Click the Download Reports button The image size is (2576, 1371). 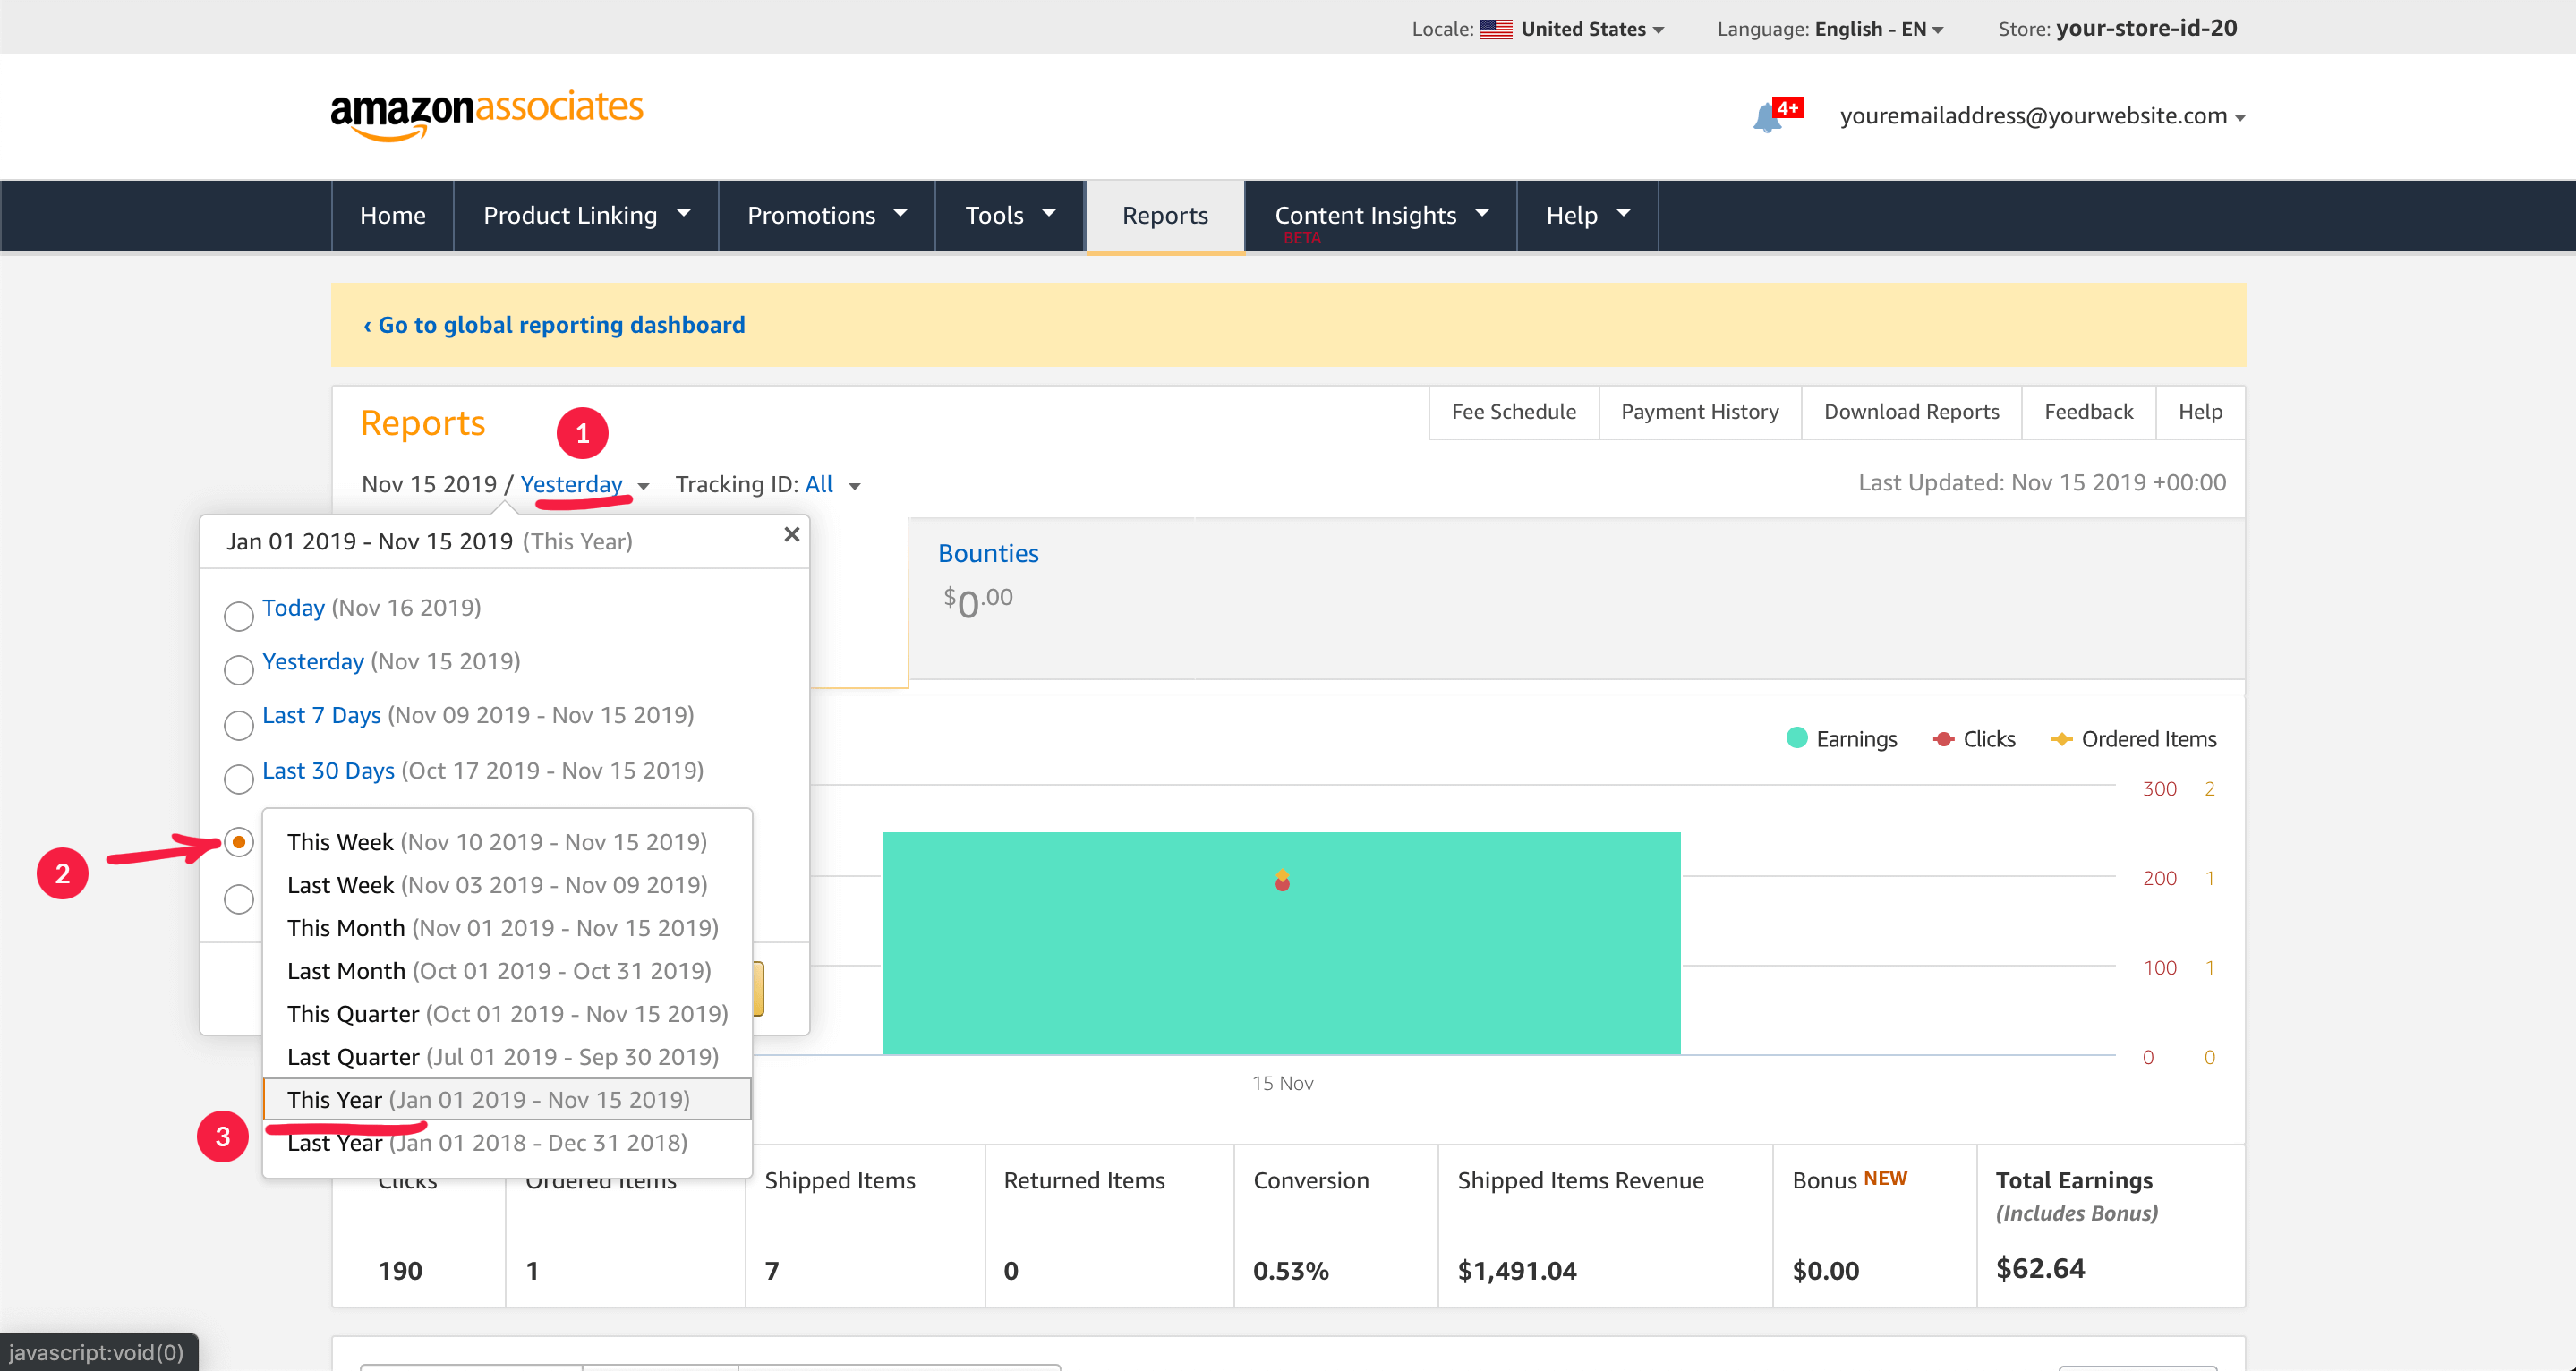1911,412
